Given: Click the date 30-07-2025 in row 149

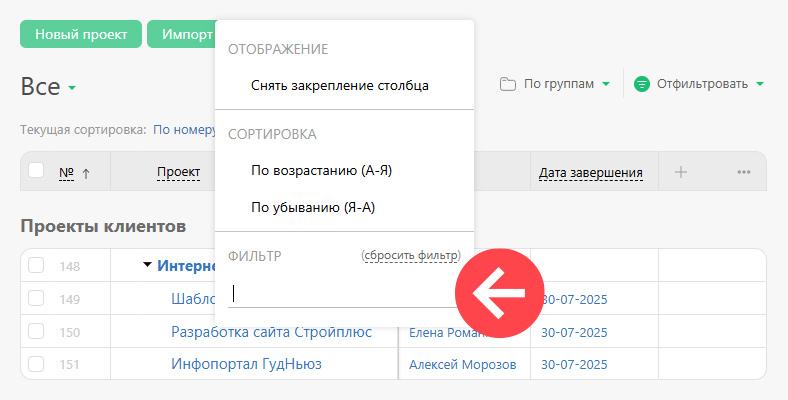Looking at the screenshot, I should (x=574, y=299).
